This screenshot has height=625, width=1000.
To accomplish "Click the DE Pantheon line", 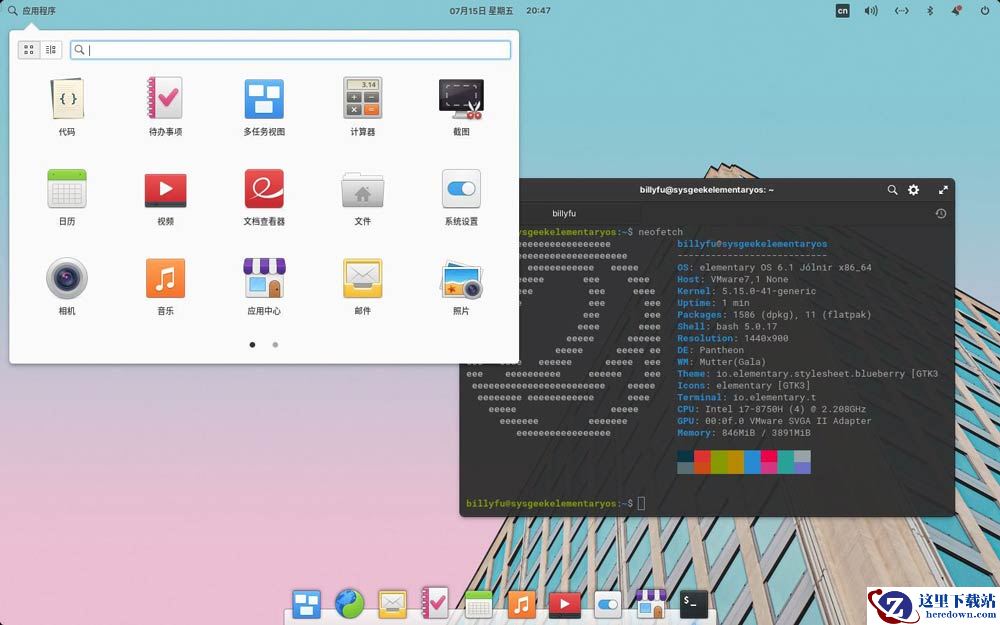I will pos(710,350).
